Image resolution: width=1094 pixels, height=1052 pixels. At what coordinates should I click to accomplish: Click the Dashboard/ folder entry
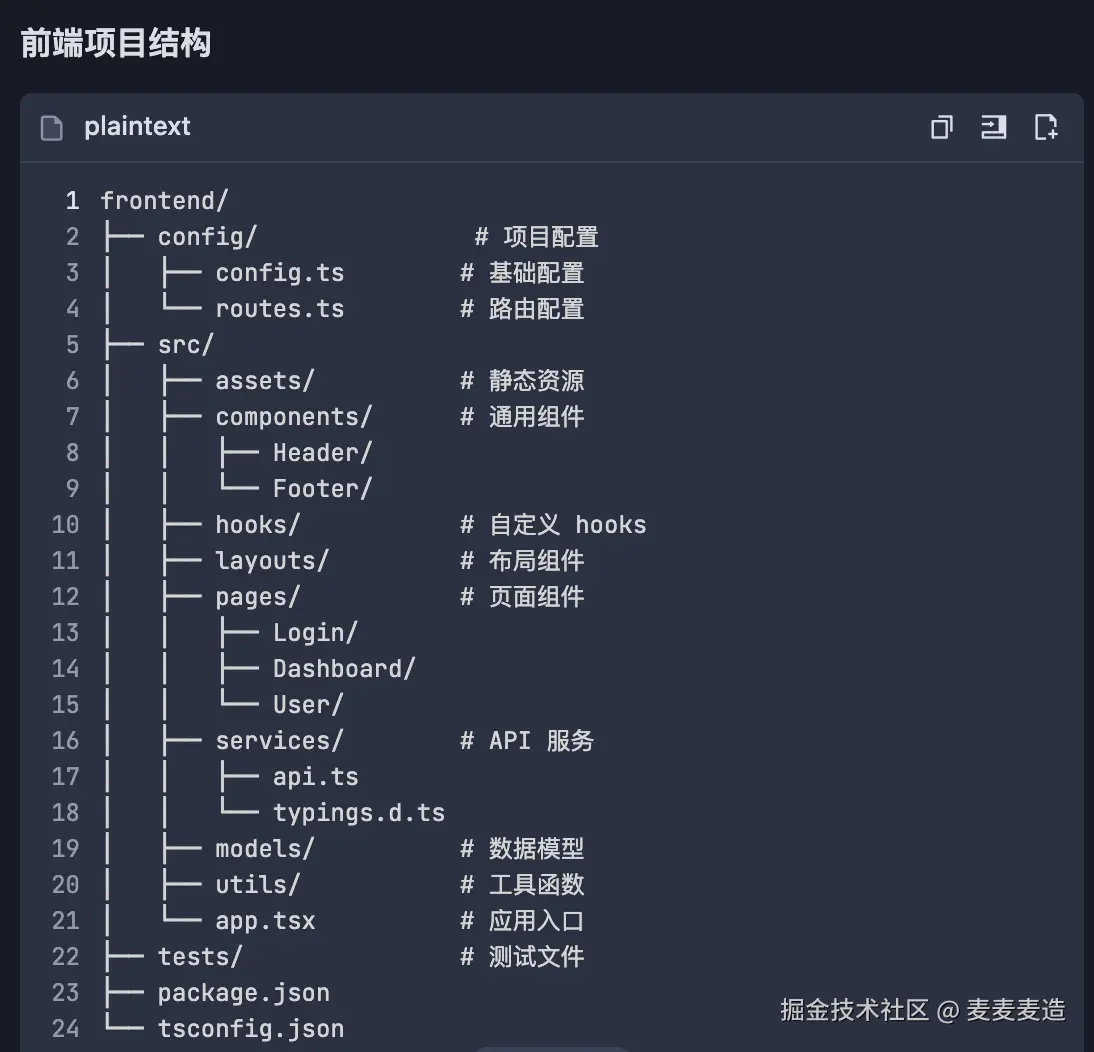pyautogui.click(x=343, y=668)
